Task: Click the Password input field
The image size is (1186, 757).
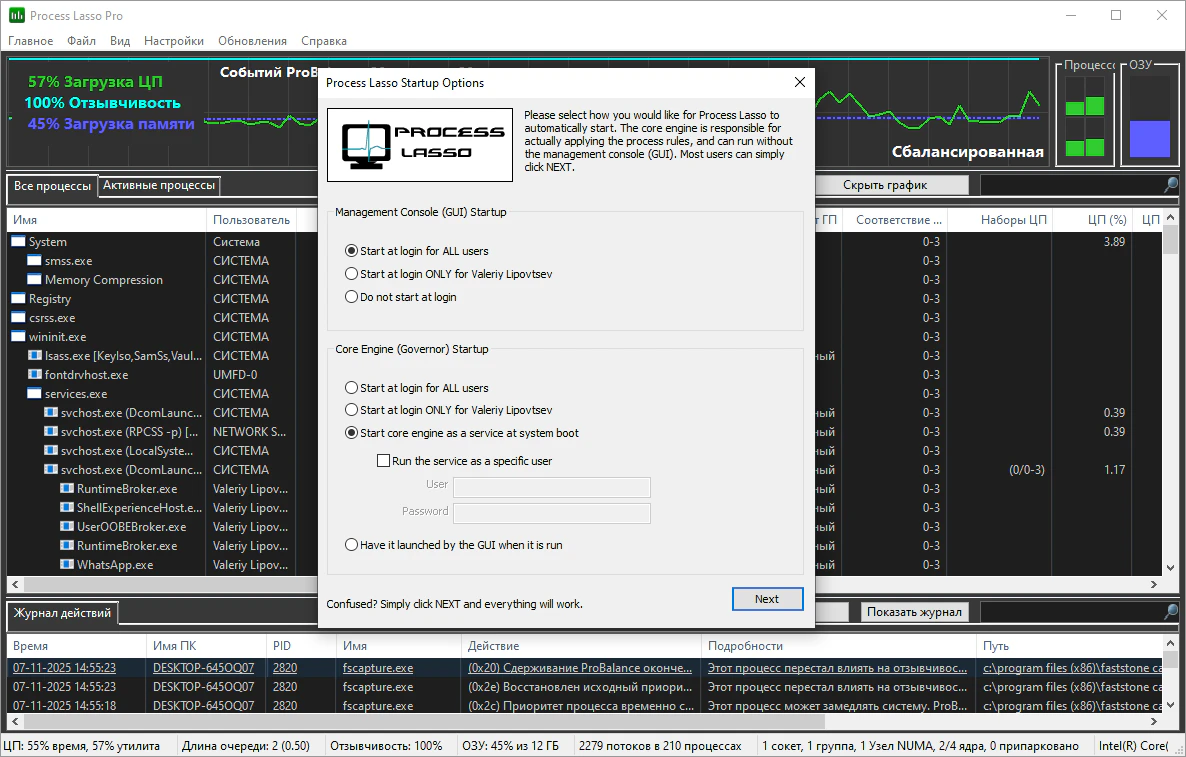Action: pyautogui.click(x=551, y=513)
